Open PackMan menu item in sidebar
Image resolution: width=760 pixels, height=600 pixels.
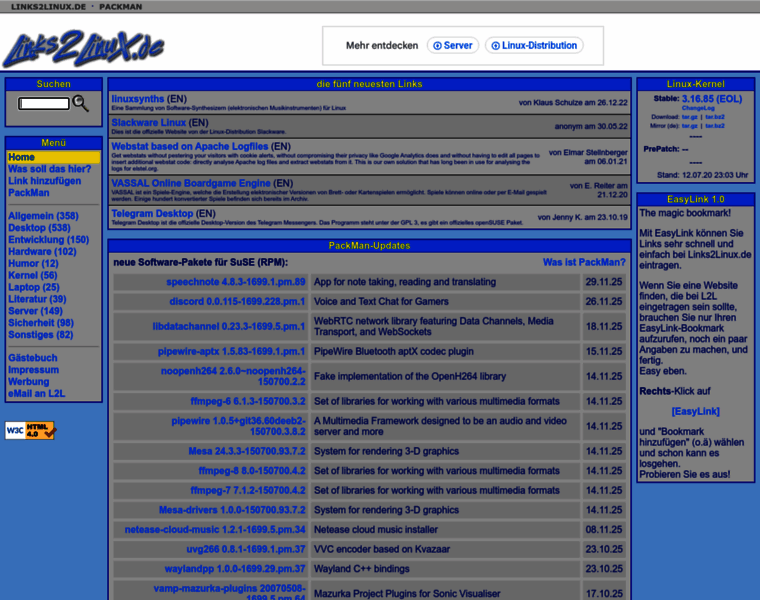pos(29,193)
